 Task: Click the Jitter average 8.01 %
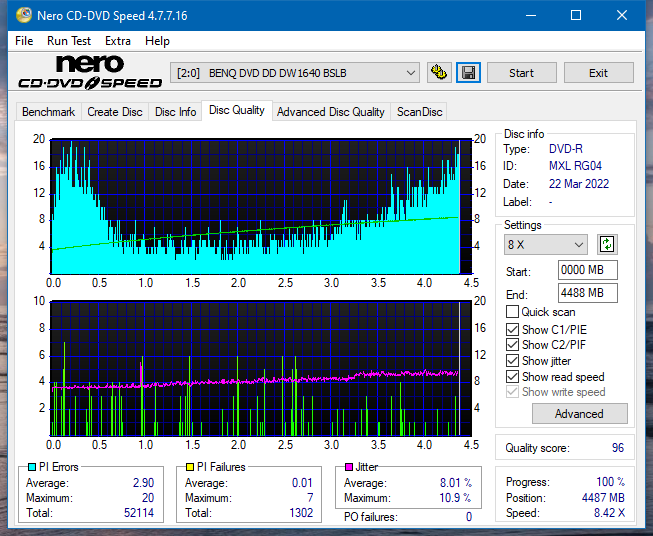pyautogui.click(x=456, y=483)
